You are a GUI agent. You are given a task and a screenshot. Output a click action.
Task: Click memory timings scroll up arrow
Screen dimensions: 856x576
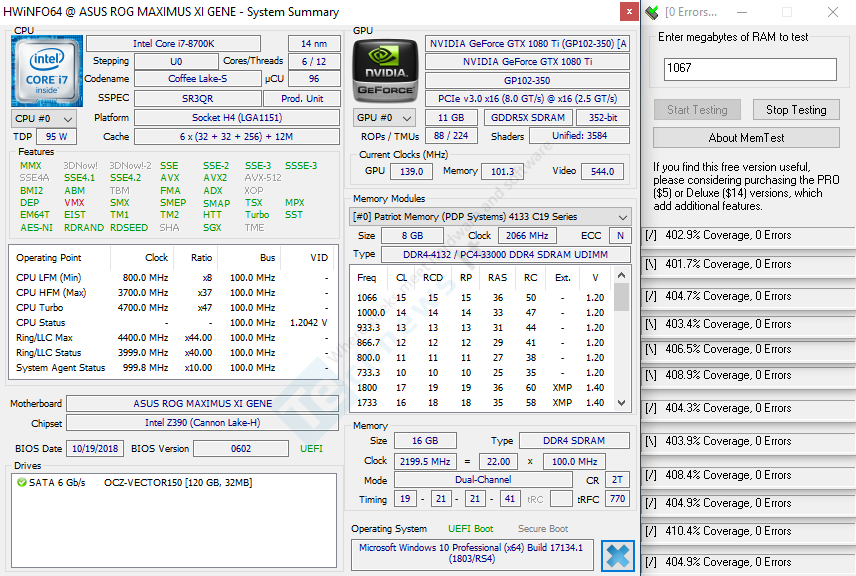pos(621,275)
